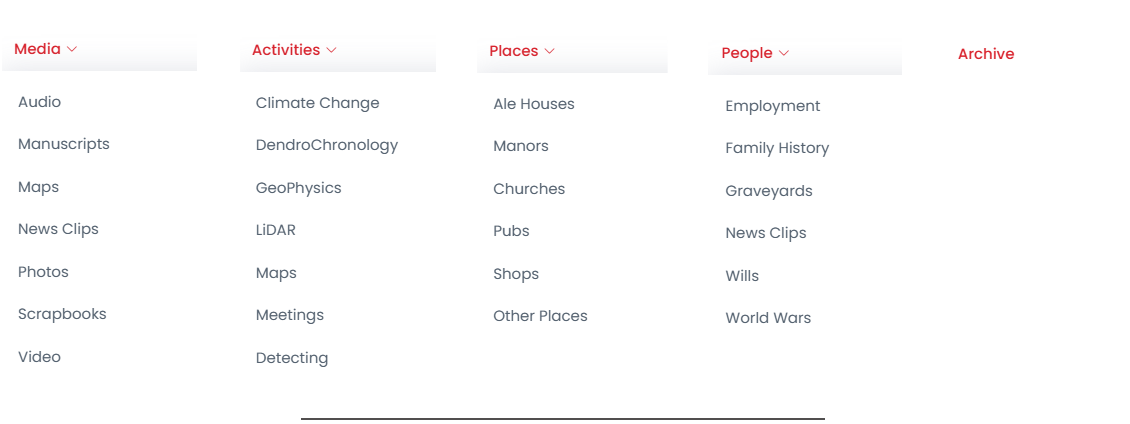1130x424 pixels.
Task: Go to Detecting under Activities
Action: (291, 358)
